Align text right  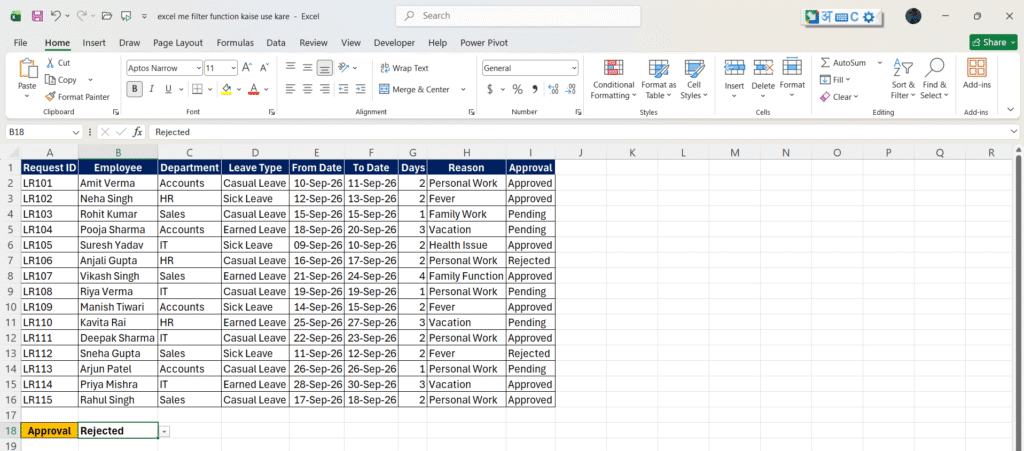click(x=325, y=89)
